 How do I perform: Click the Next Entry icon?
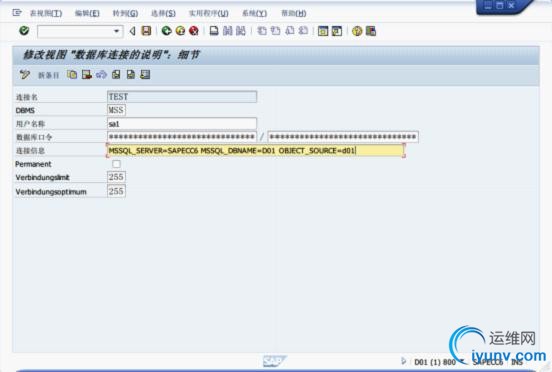(x=131, y=75)
